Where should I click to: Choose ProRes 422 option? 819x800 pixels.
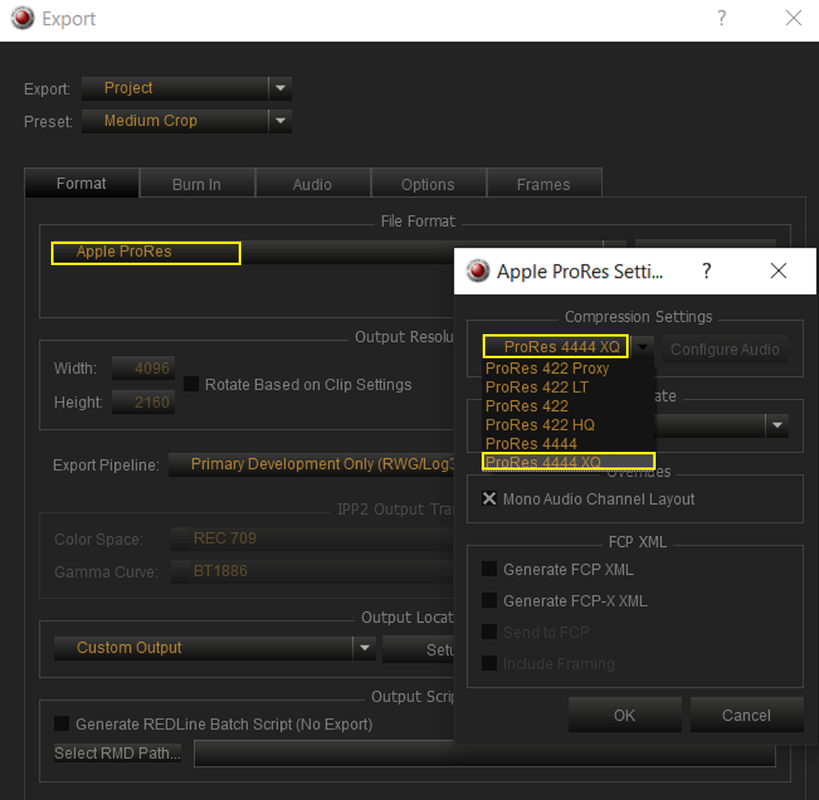point(568,406)
